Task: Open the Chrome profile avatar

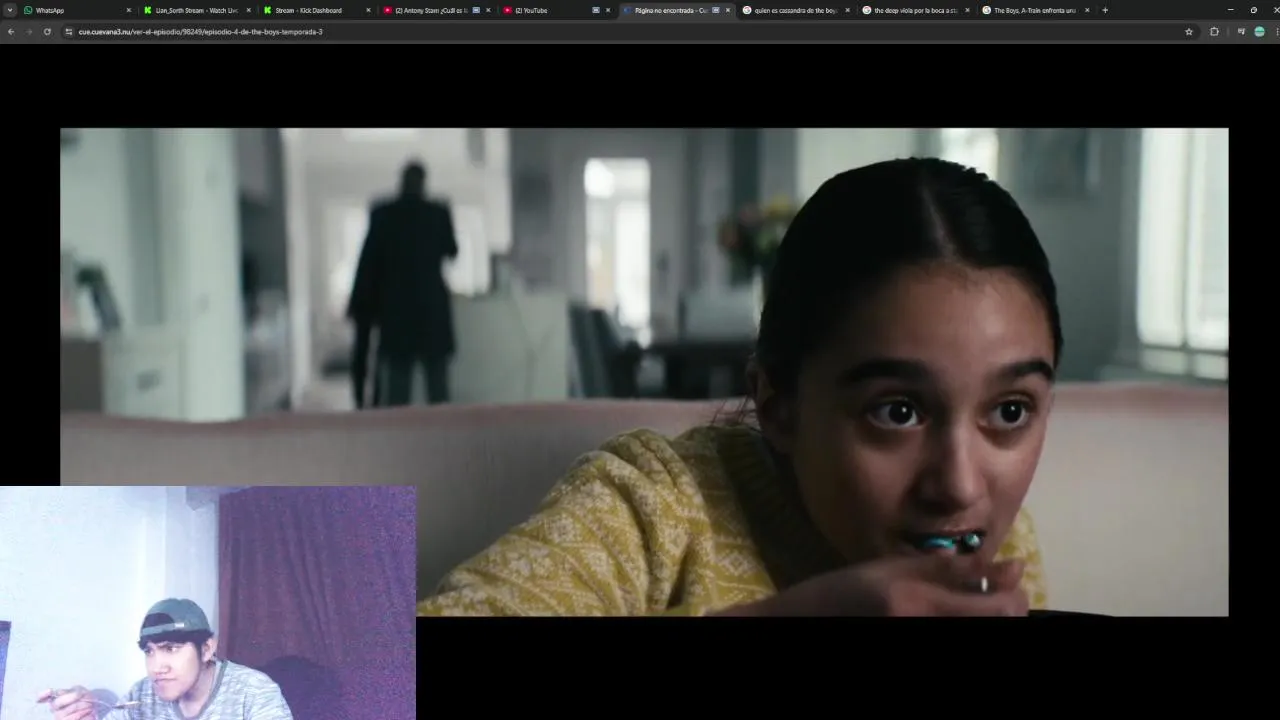Action: (1259, 31)
